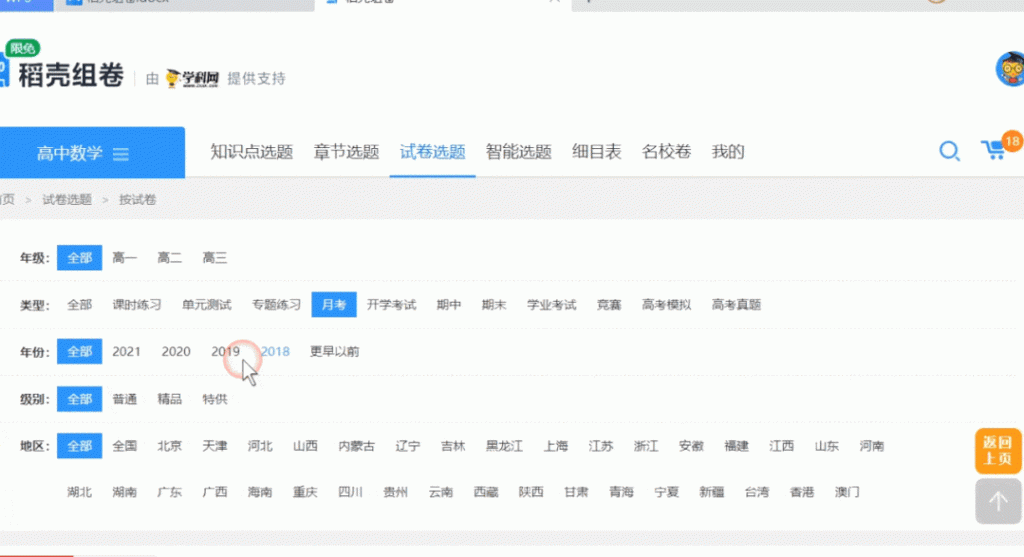
Task: Open the 高中数学 subject dropdown
Action: [x=92, y=152]
